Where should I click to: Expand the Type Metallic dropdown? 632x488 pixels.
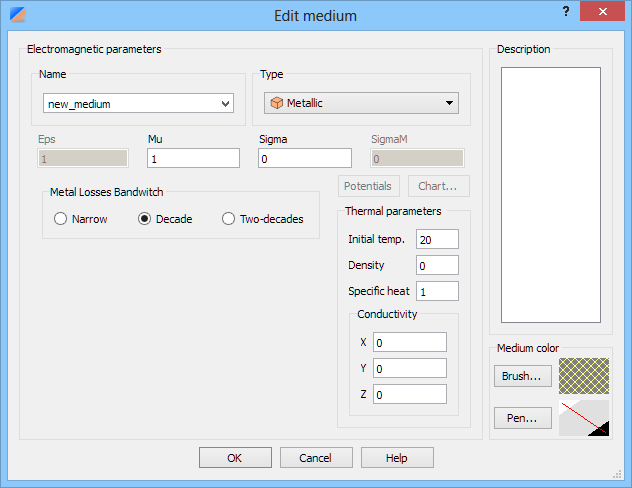click(362, 103)
